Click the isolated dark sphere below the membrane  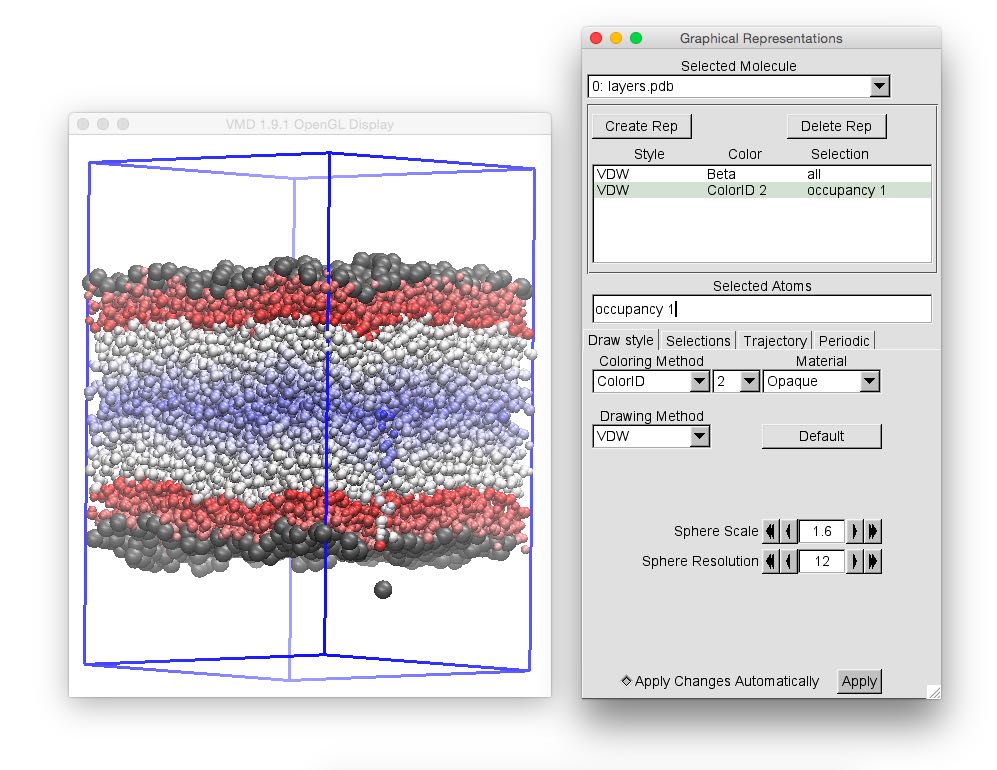(x=383, y=589)
